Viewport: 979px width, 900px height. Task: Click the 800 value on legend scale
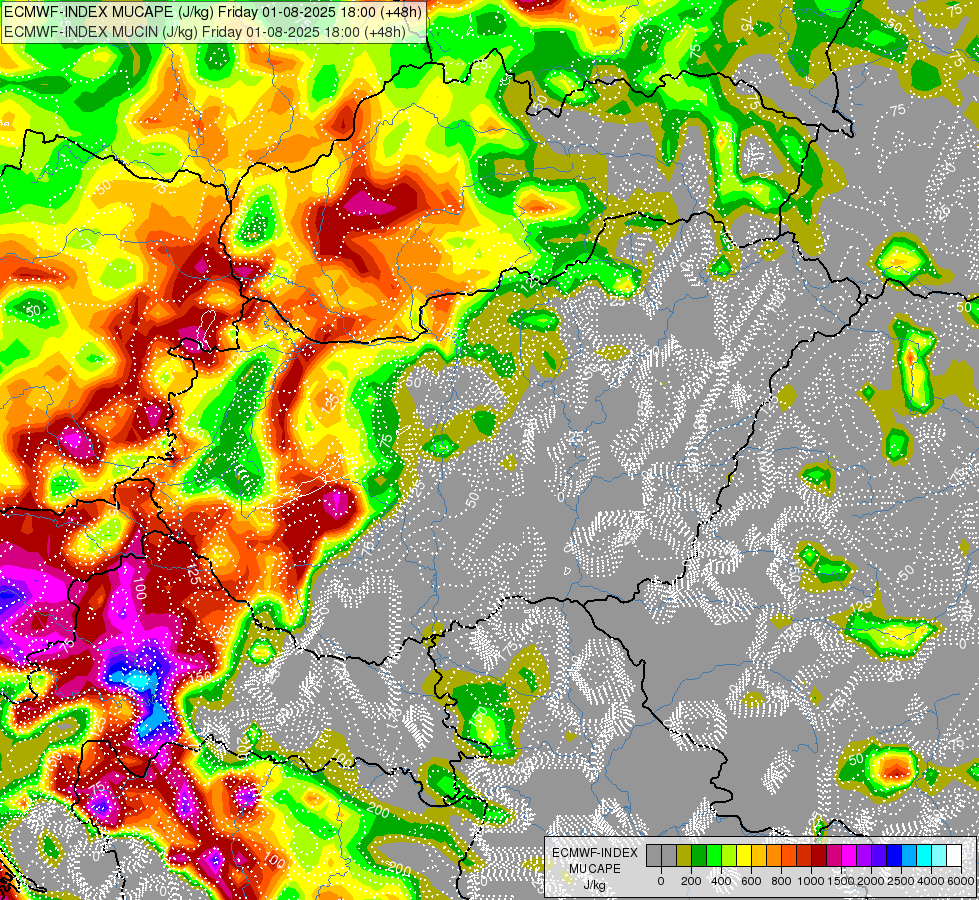click(x=781, y=881)
